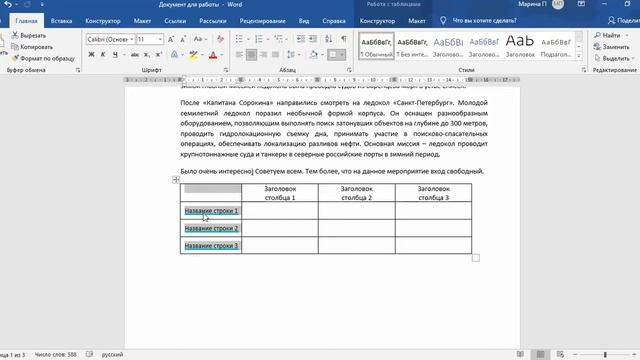
Task: Clear all formatting with the eraser icon
Action: coord(220,39)
